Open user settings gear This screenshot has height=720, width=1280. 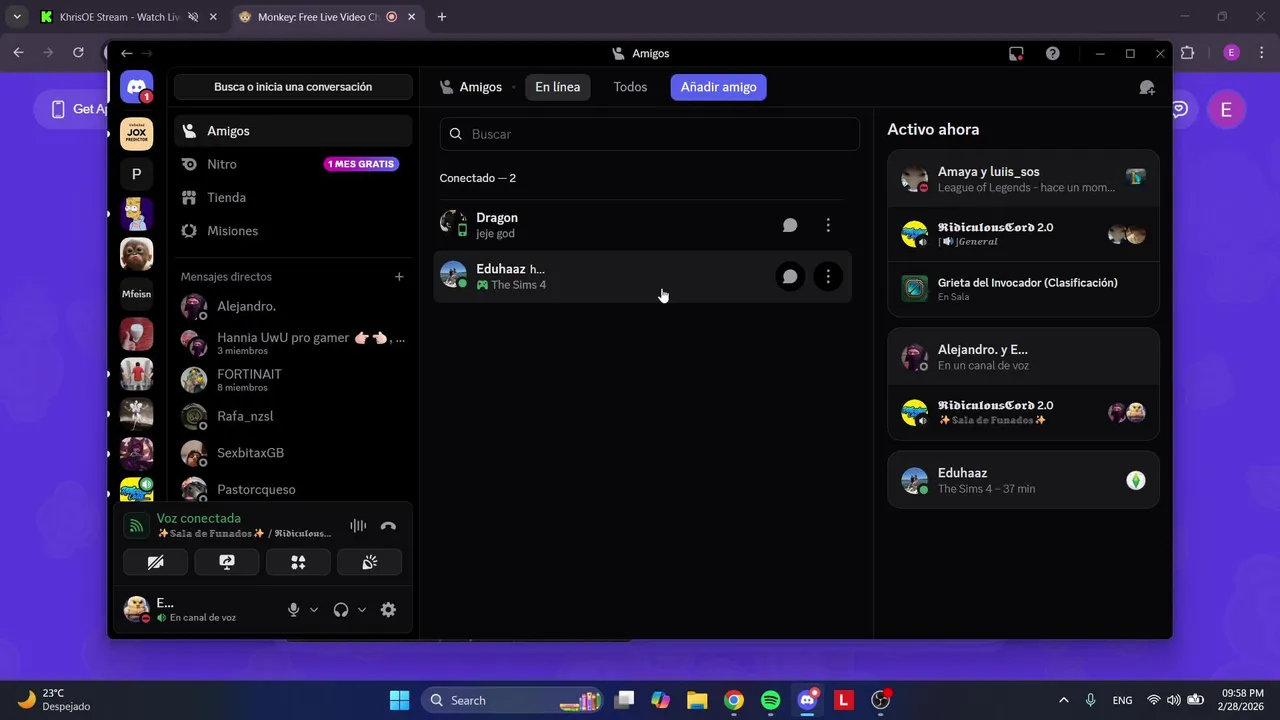point(388,610)
